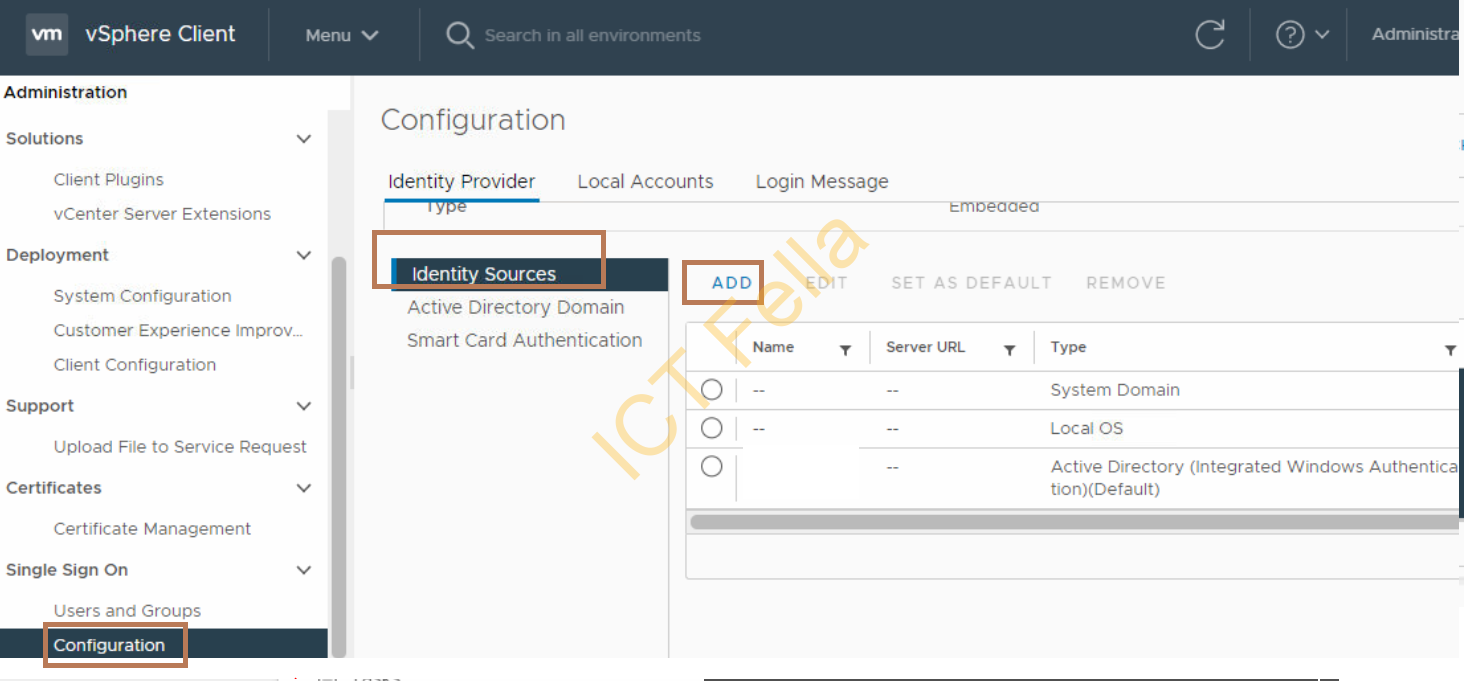
Task: Click the EDIT button
Action: pos(826,283)
